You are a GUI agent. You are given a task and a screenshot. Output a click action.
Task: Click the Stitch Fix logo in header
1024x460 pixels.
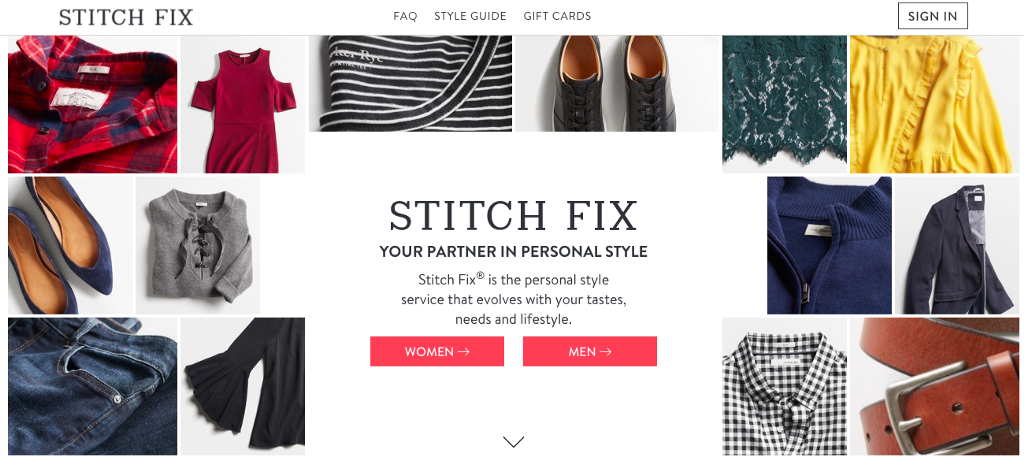[126, 17]
